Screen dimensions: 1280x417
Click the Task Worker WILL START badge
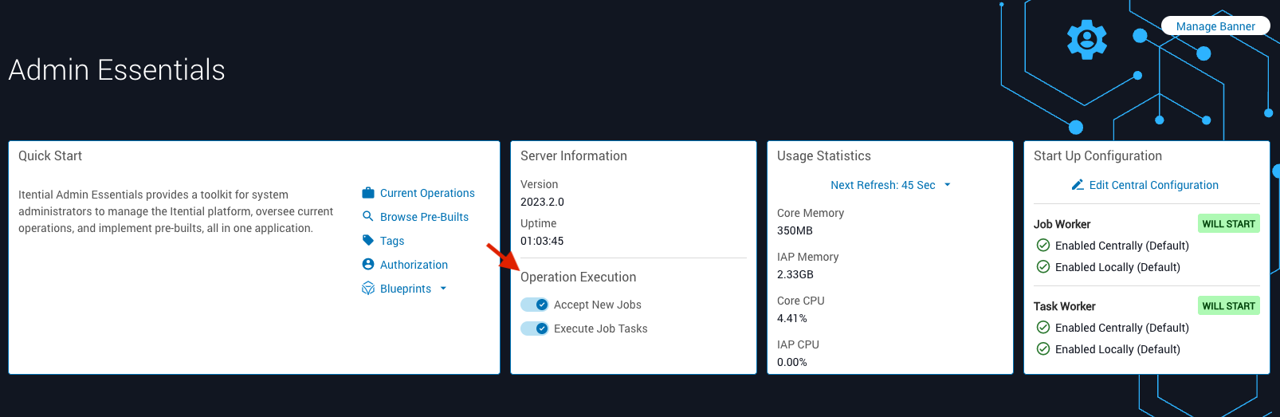pos(1229,306)
